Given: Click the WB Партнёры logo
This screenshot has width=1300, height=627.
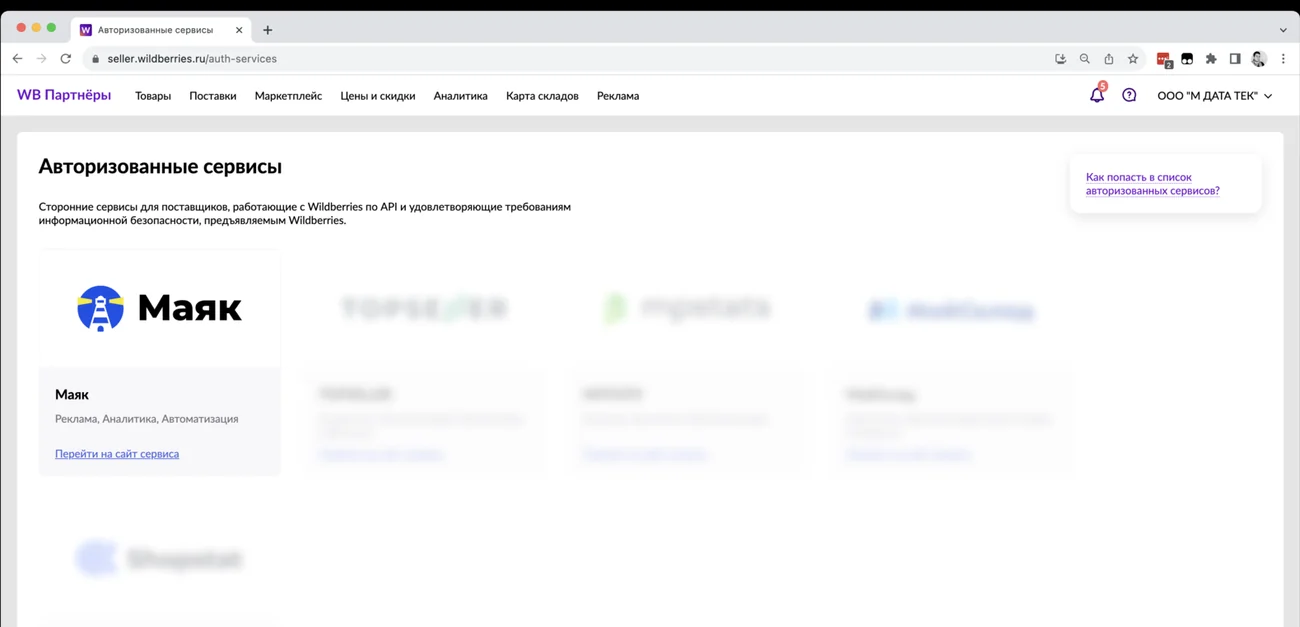Looking at the screenshot, I should 64,95.
